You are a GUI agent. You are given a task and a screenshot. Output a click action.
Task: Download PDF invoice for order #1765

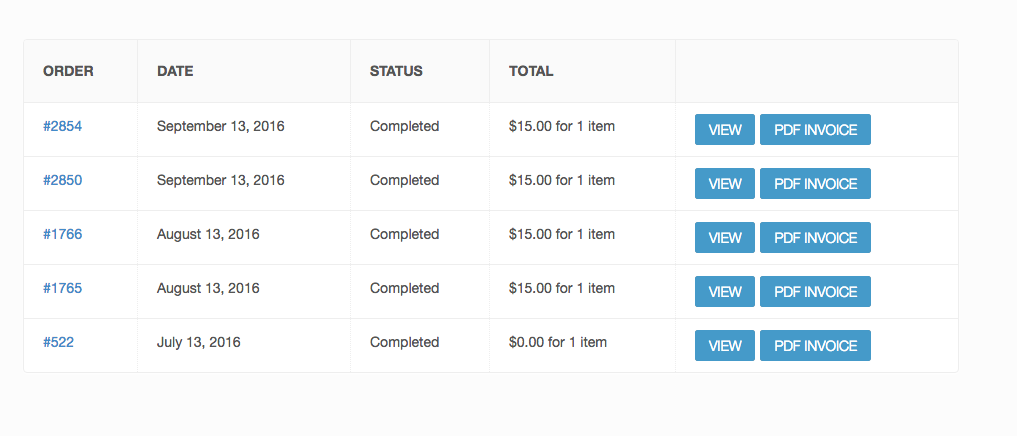815,291
